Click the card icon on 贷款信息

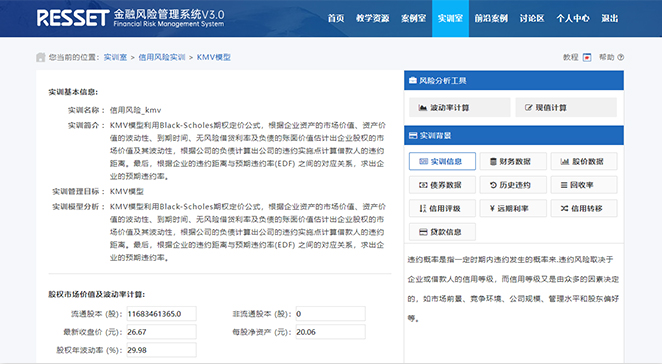[x=423, y=232]
